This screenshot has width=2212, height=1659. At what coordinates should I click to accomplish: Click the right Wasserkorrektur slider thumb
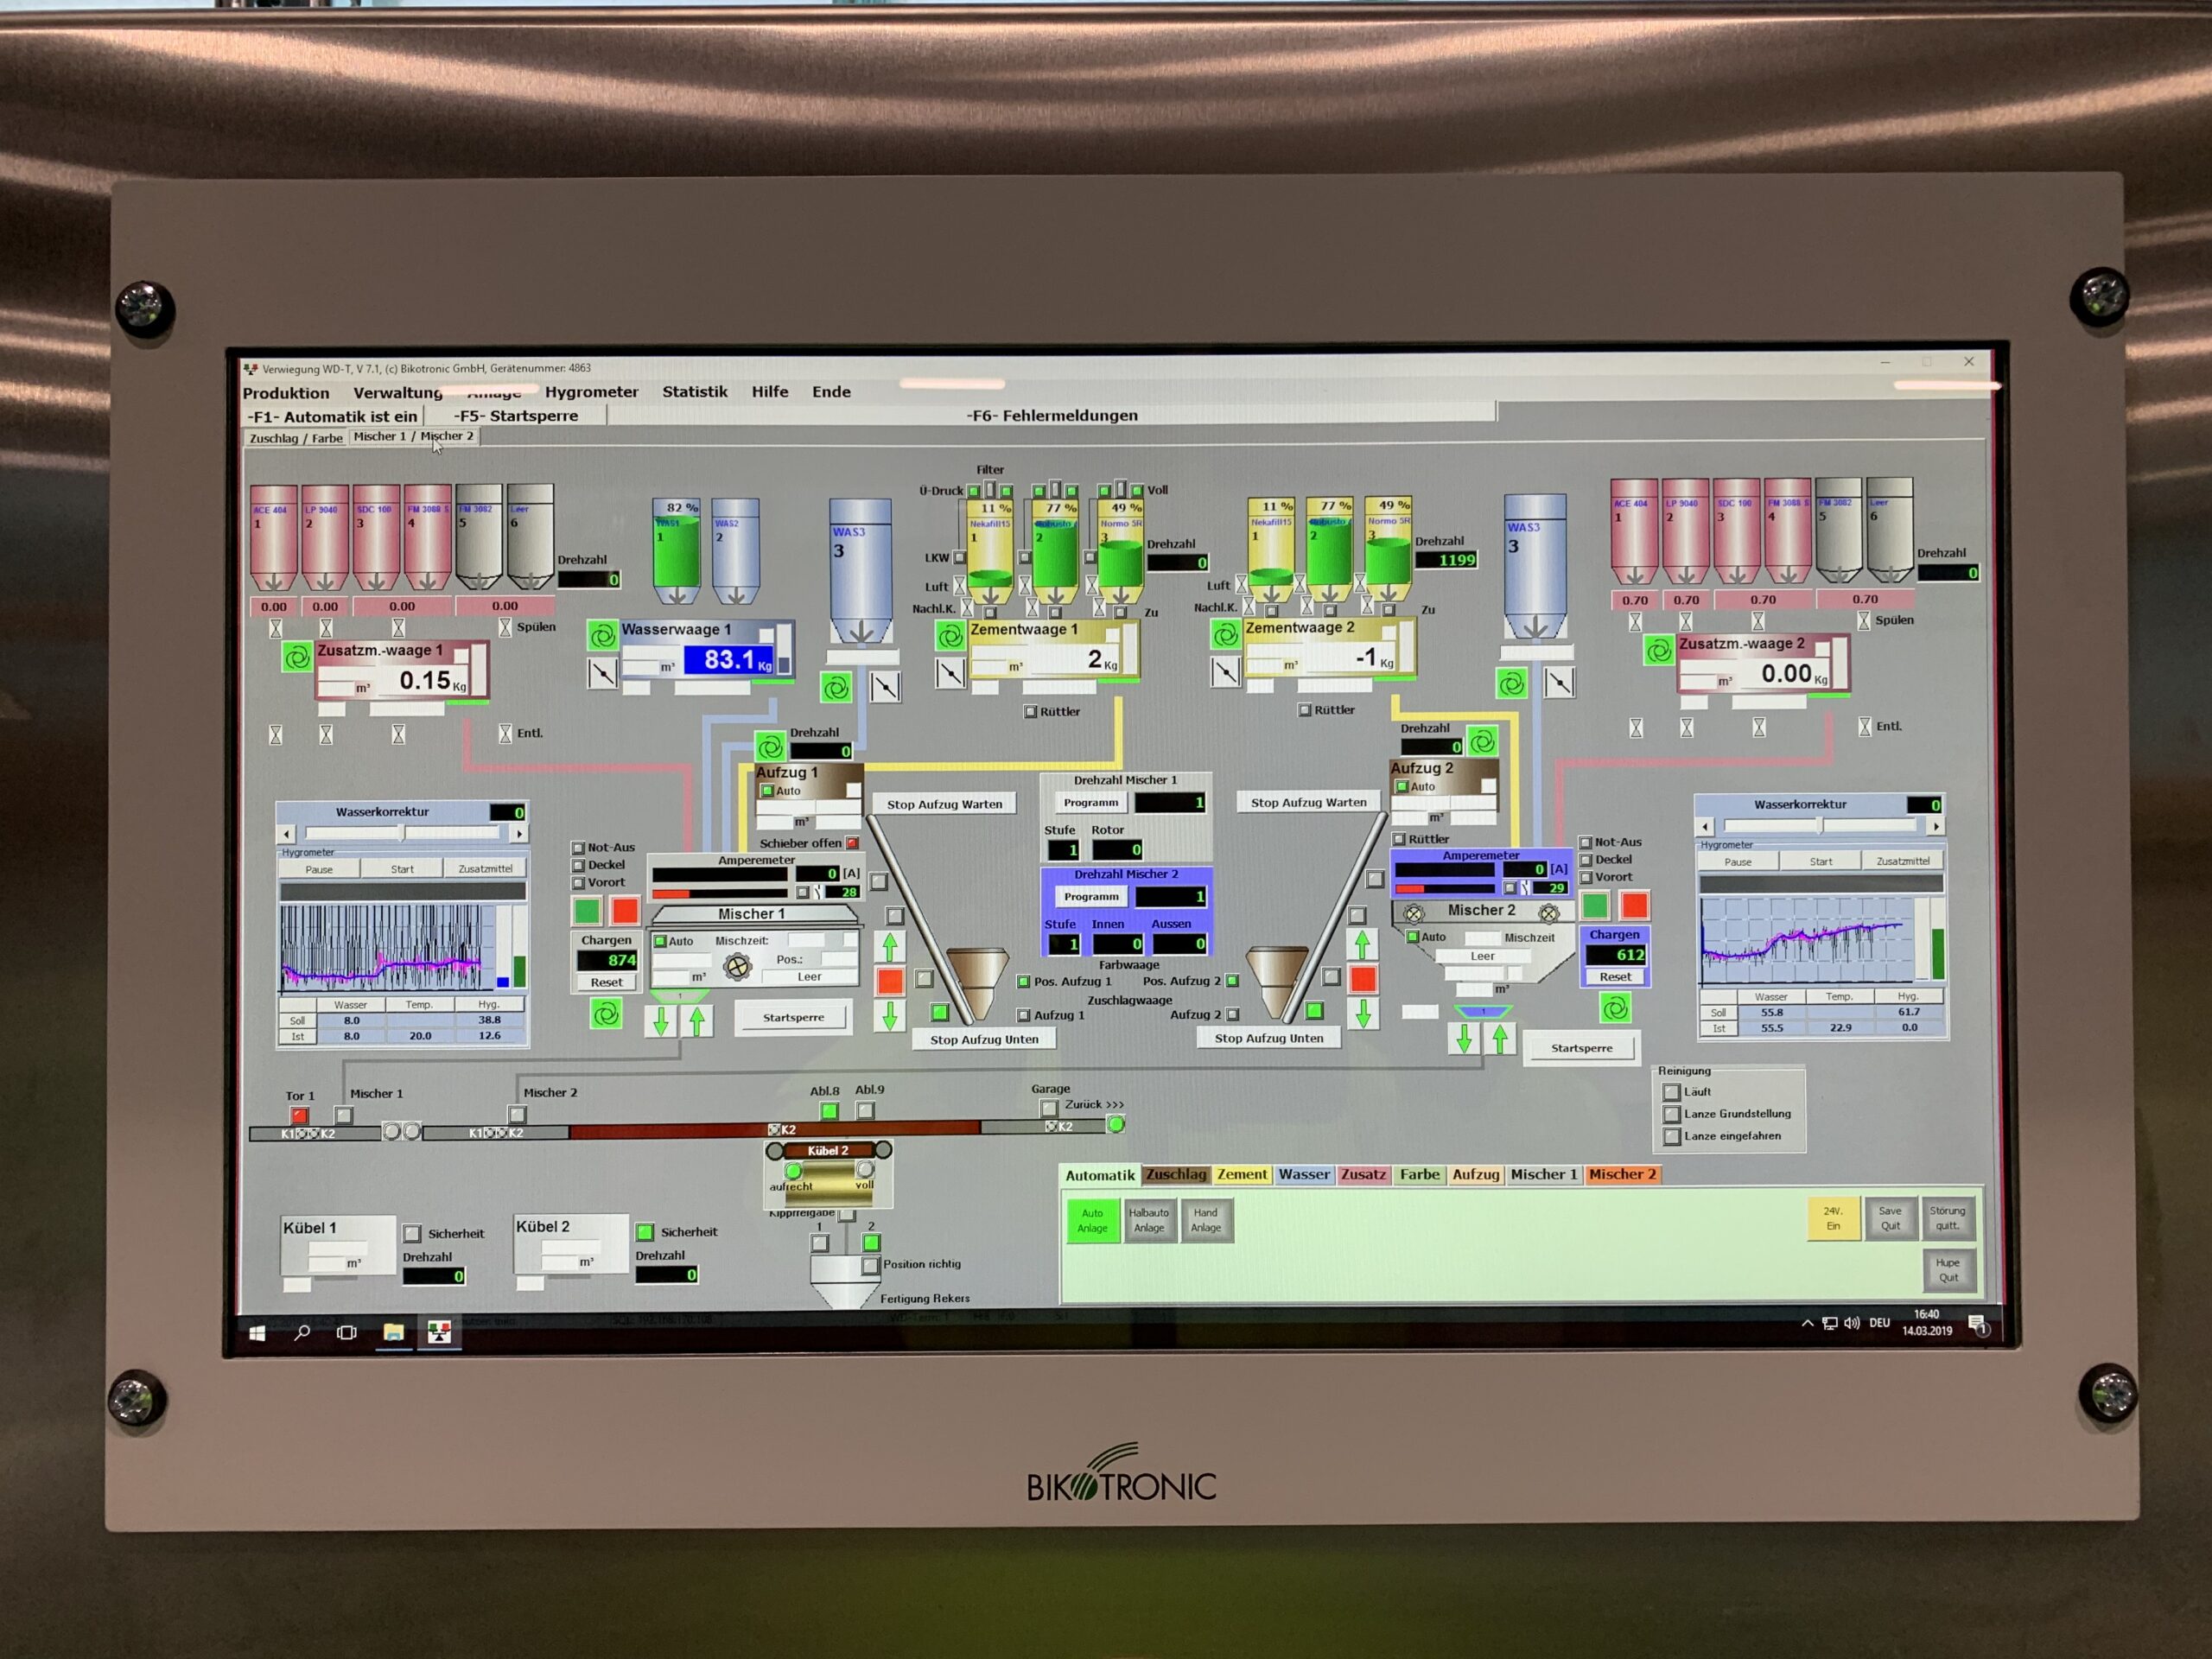1820,826
